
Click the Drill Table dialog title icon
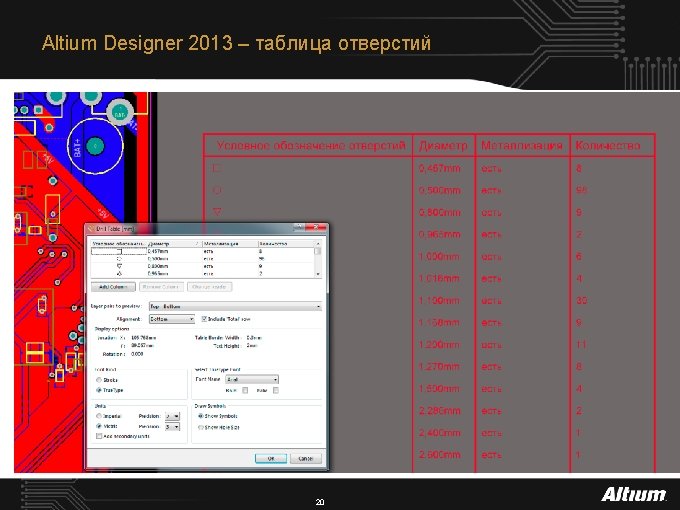click(91, 229)
